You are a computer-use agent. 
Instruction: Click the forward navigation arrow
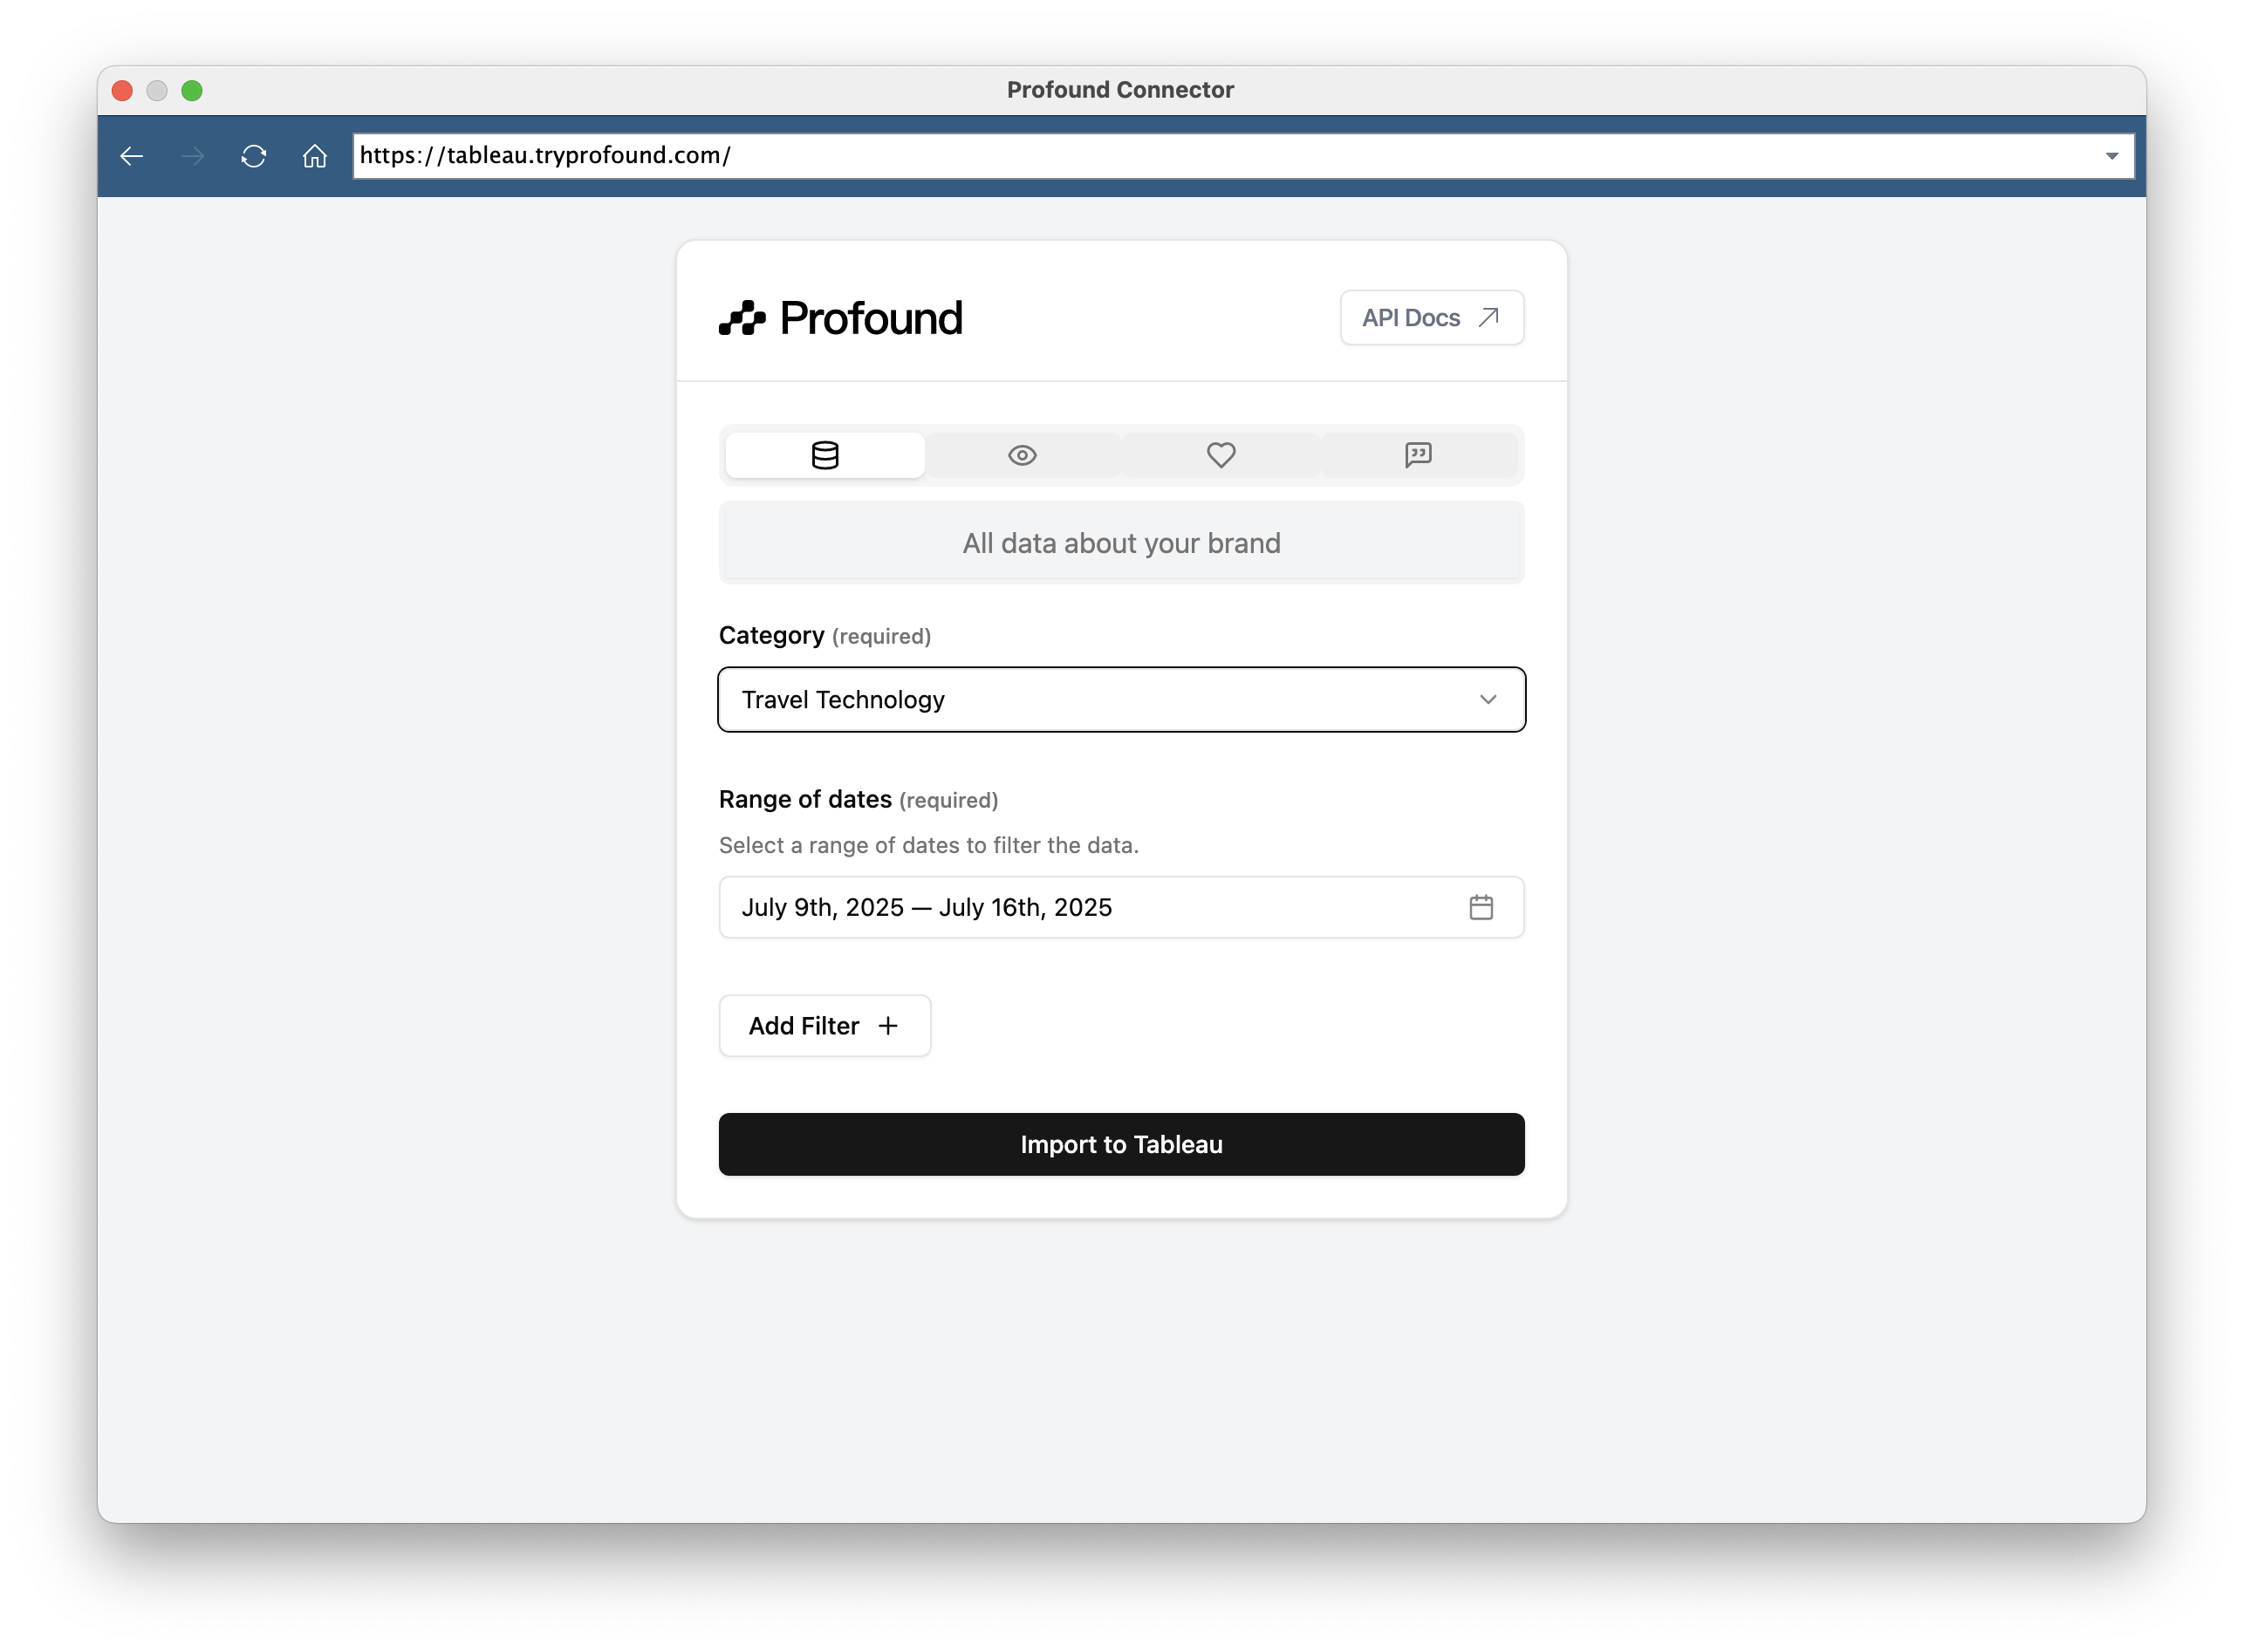click(193, 156)
